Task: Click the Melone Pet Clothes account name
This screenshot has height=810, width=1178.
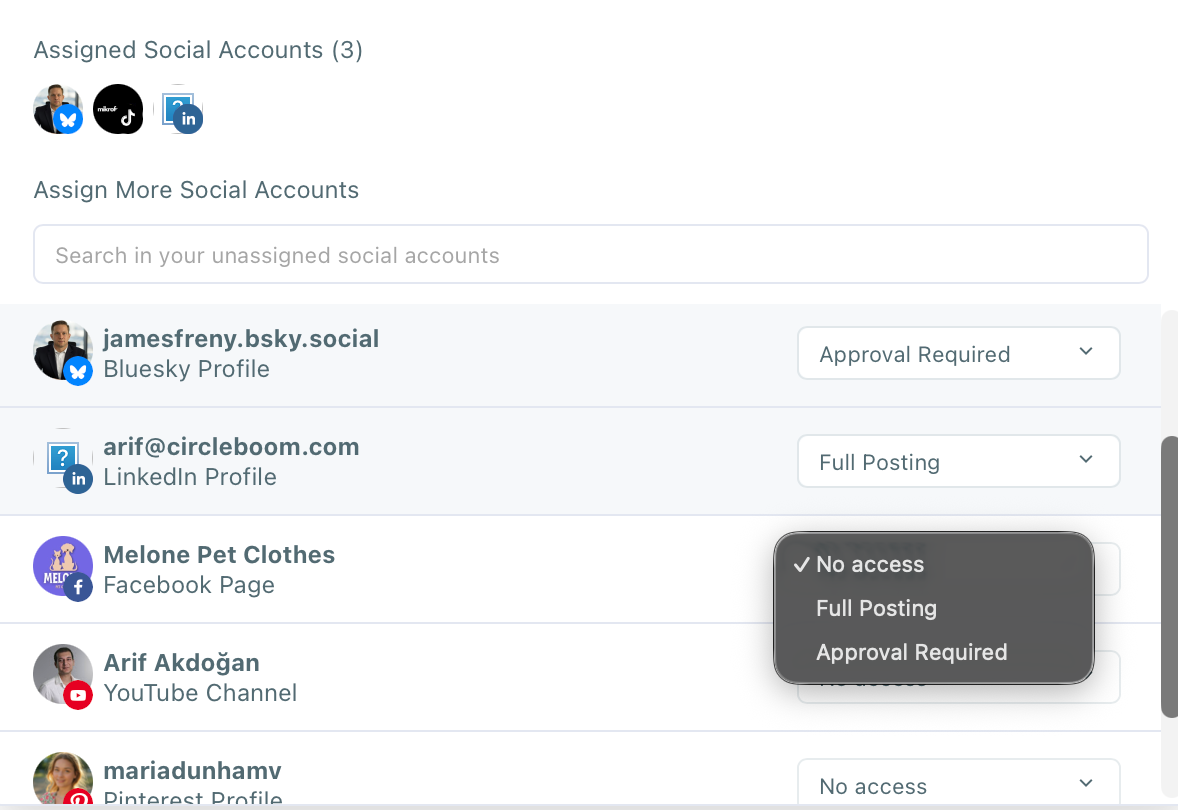Action: 219,555
